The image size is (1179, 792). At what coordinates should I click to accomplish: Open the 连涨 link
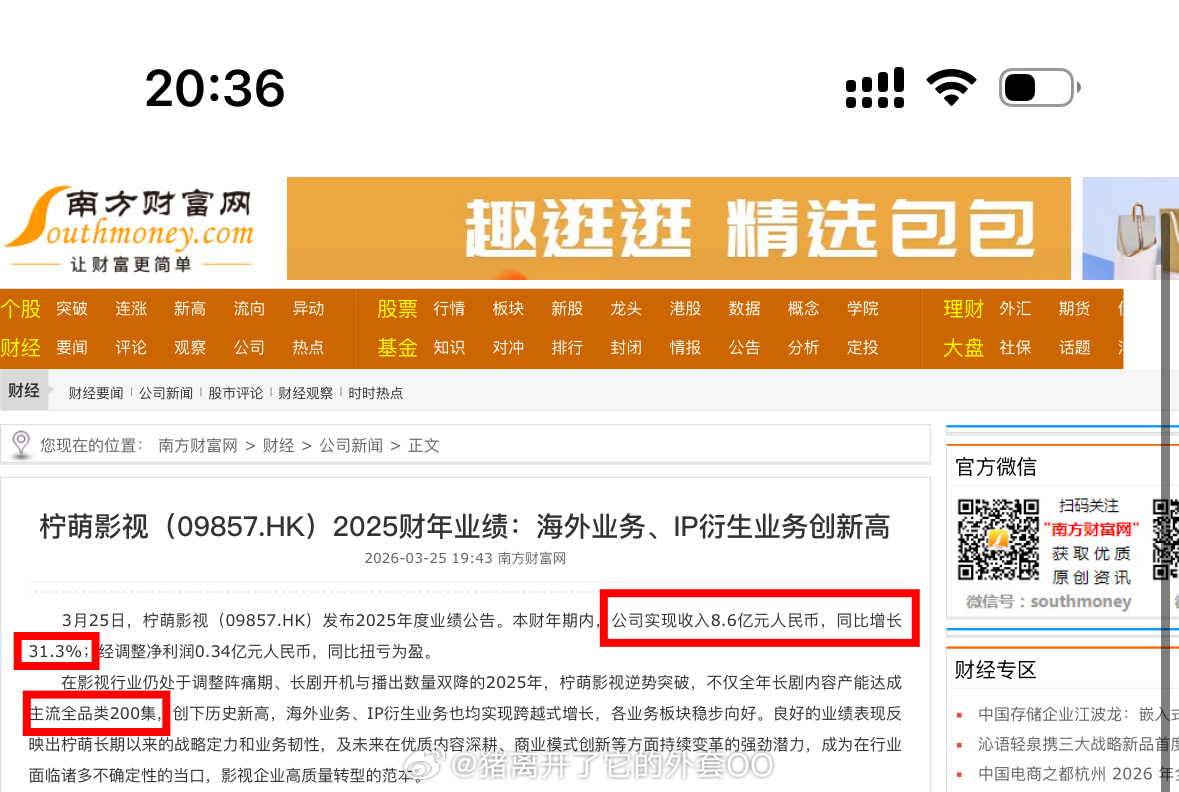pos(131,308)
